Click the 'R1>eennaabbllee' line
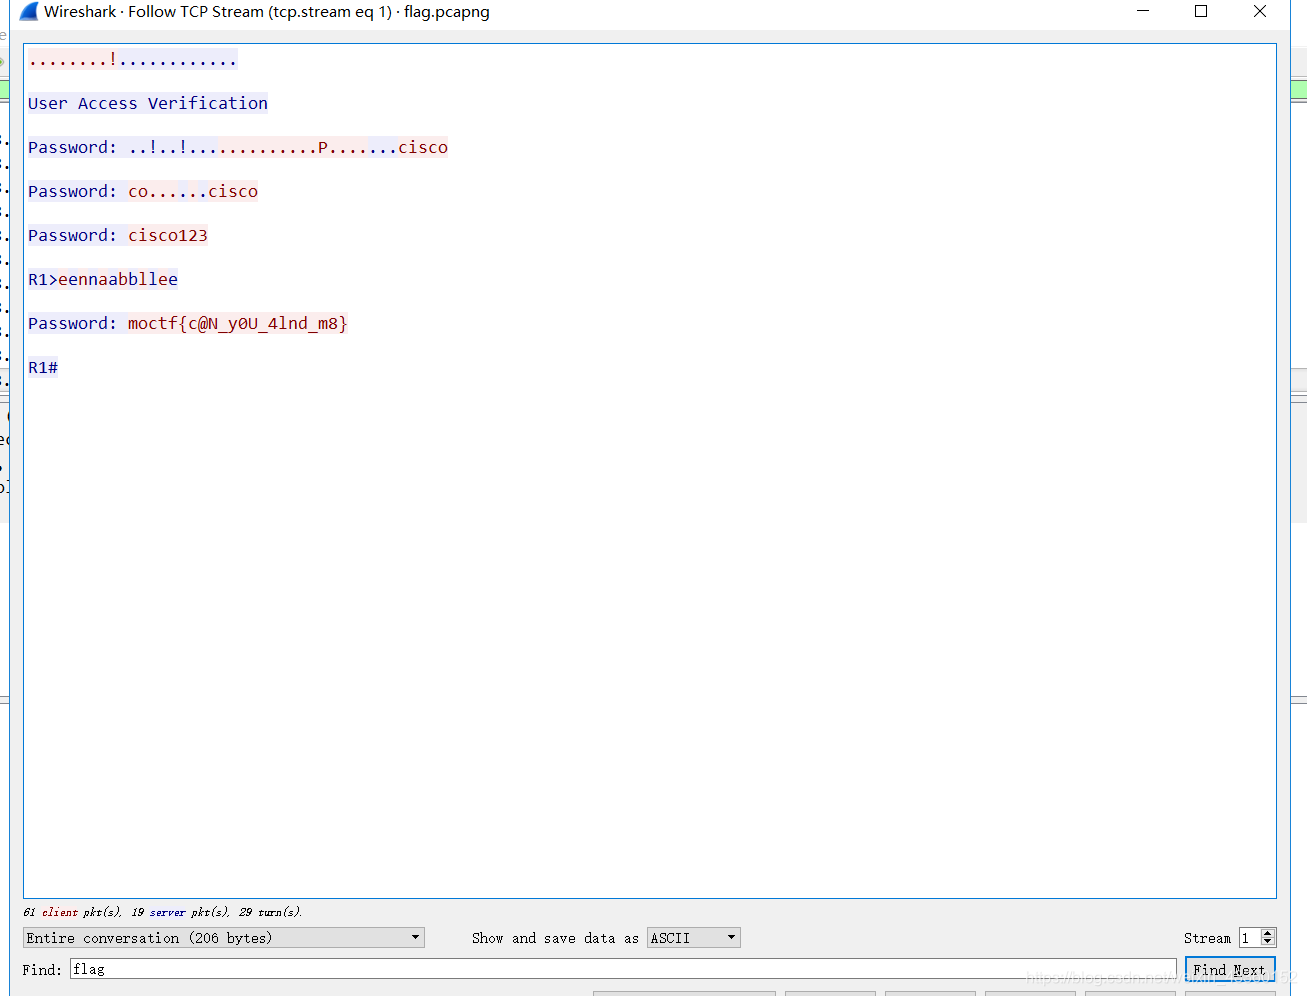The image size is (1307, 996). click(x=103, y=279)
